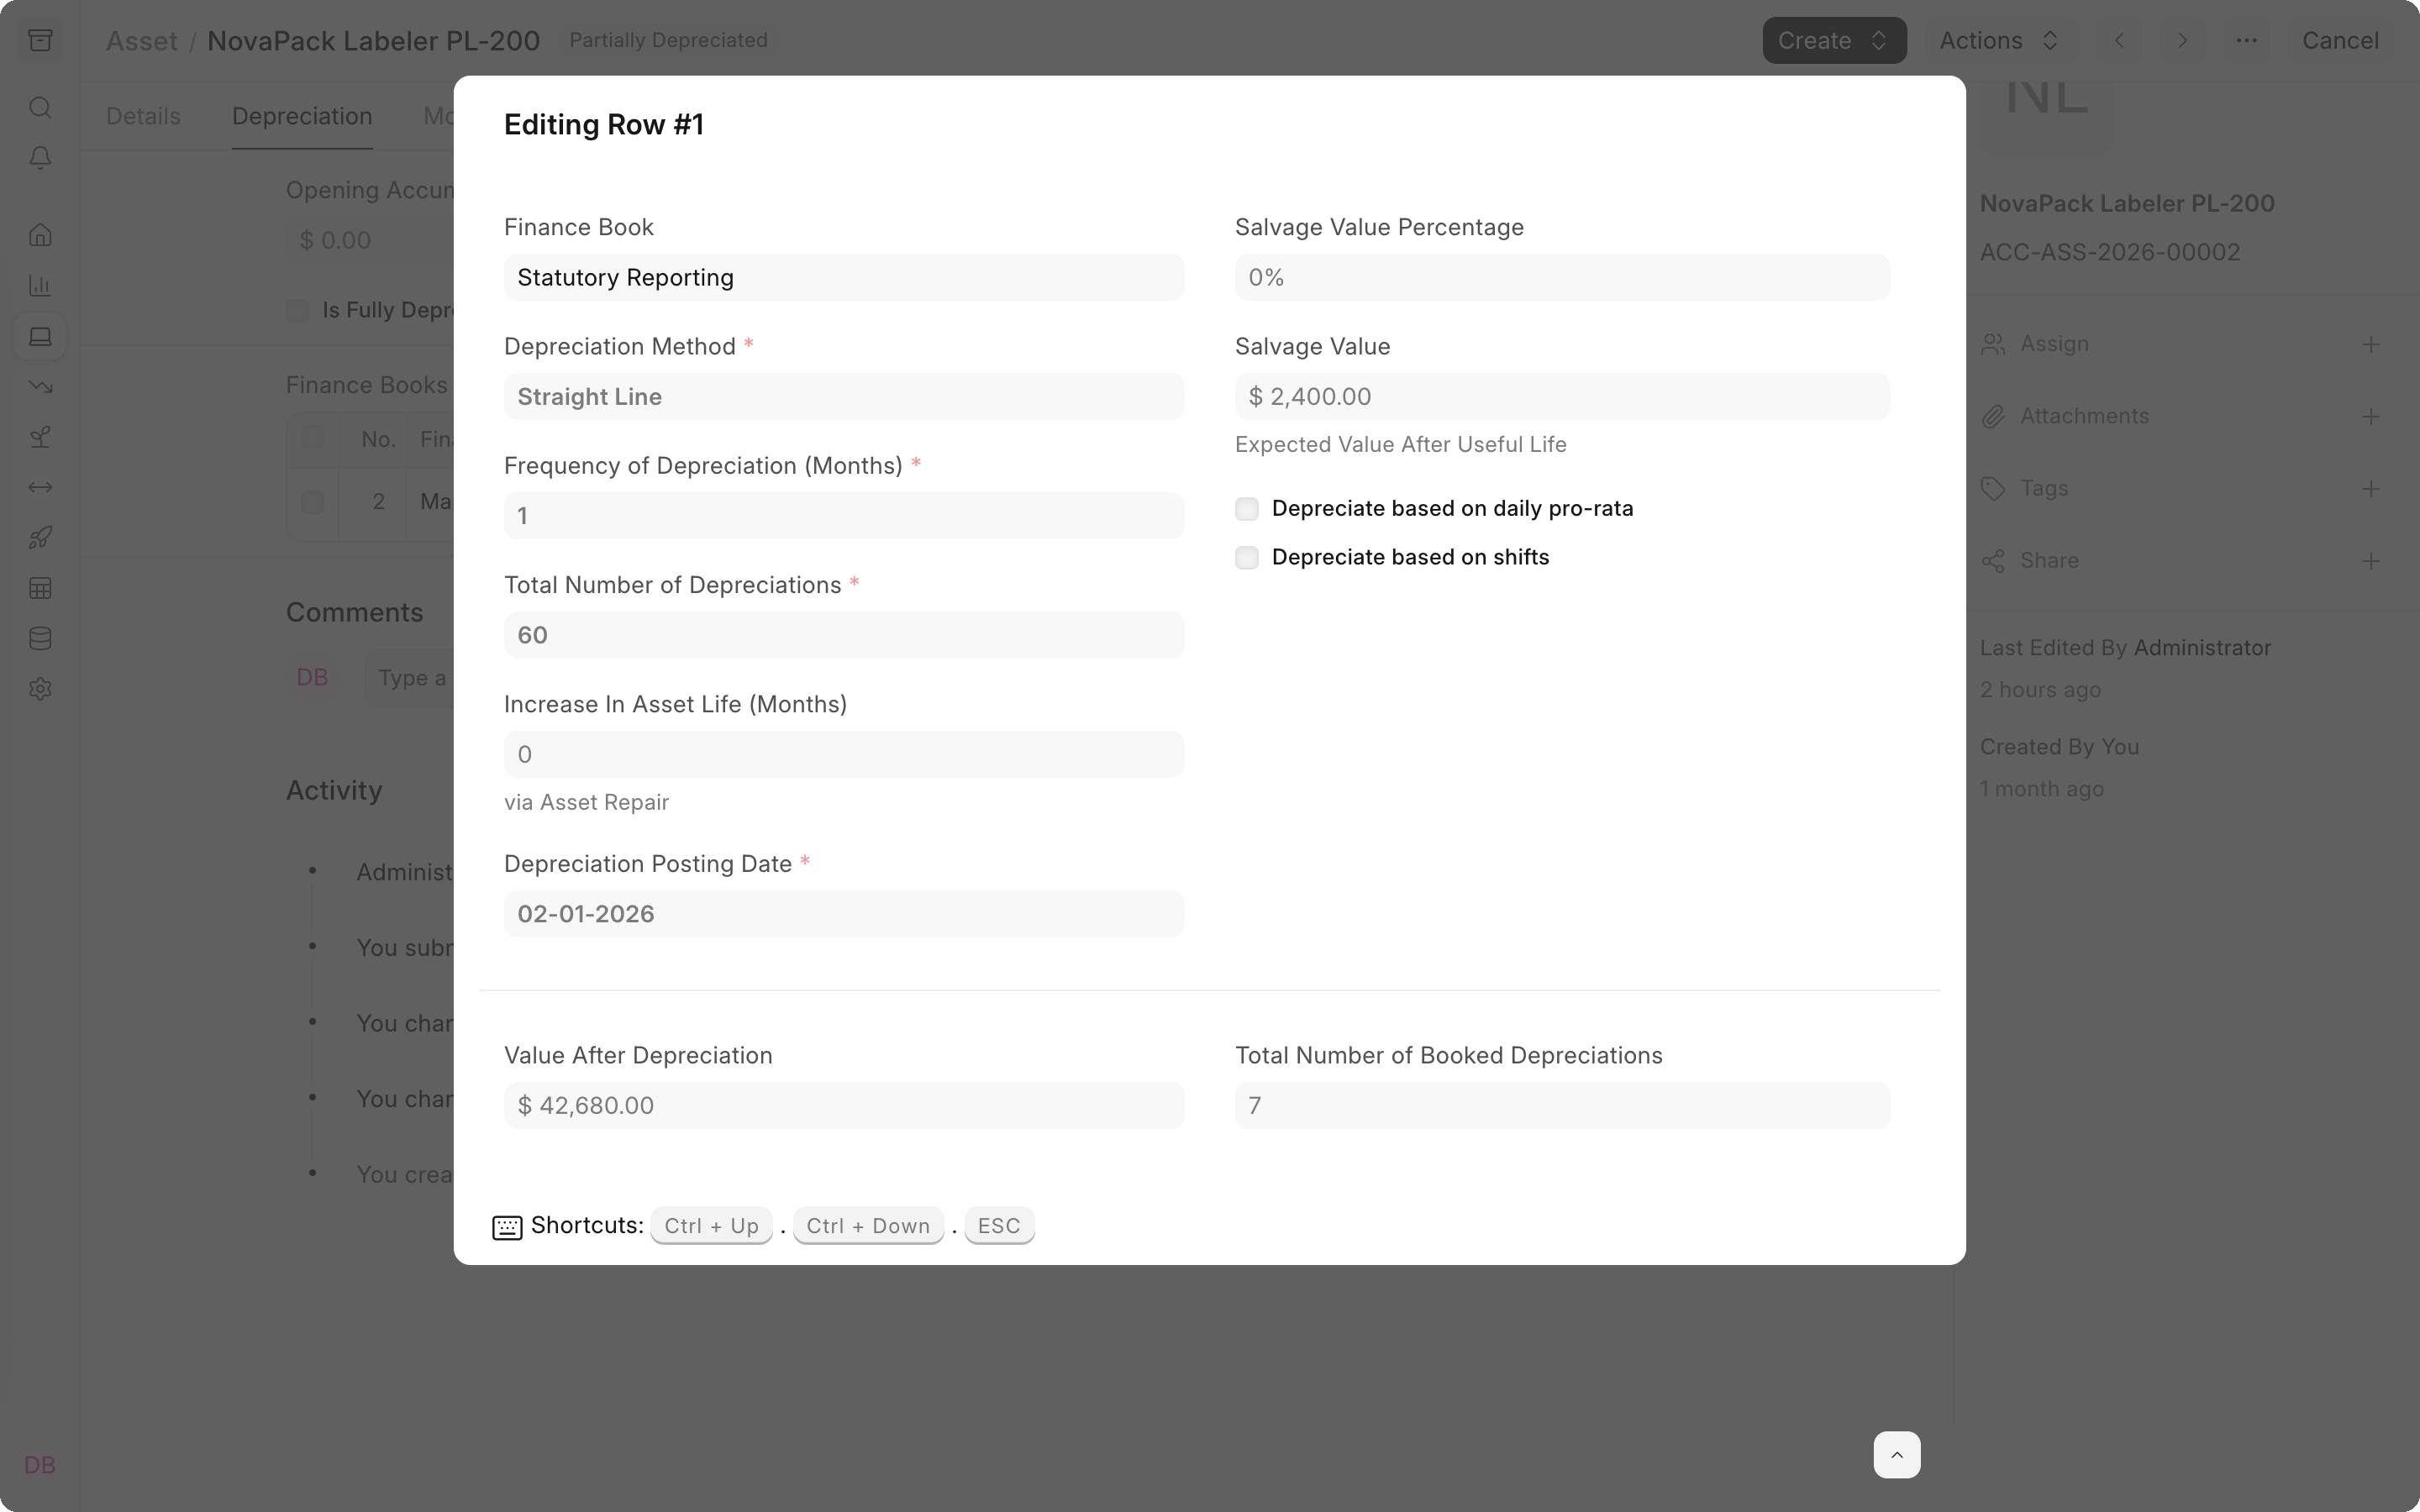Go to home icon in sidebar
The image size is (2420, 1512).
[40, 235]
